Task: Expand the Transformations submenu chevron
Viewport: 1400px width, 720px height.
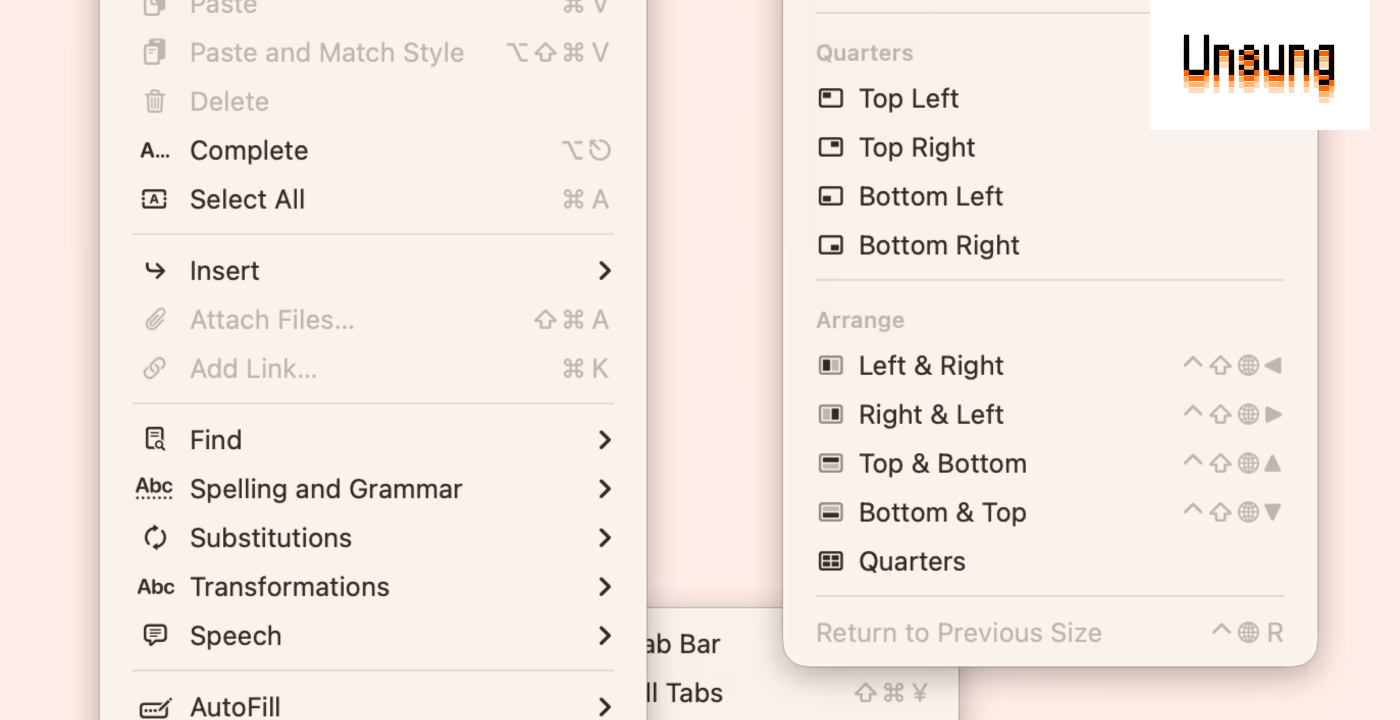Action: 604,587
